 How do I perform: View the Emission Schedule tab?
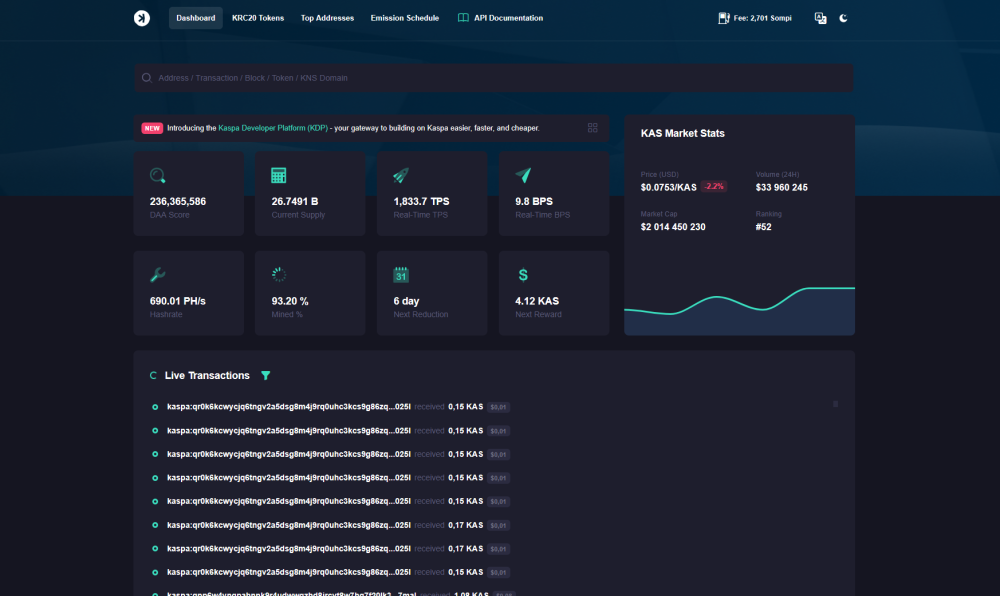404,18
